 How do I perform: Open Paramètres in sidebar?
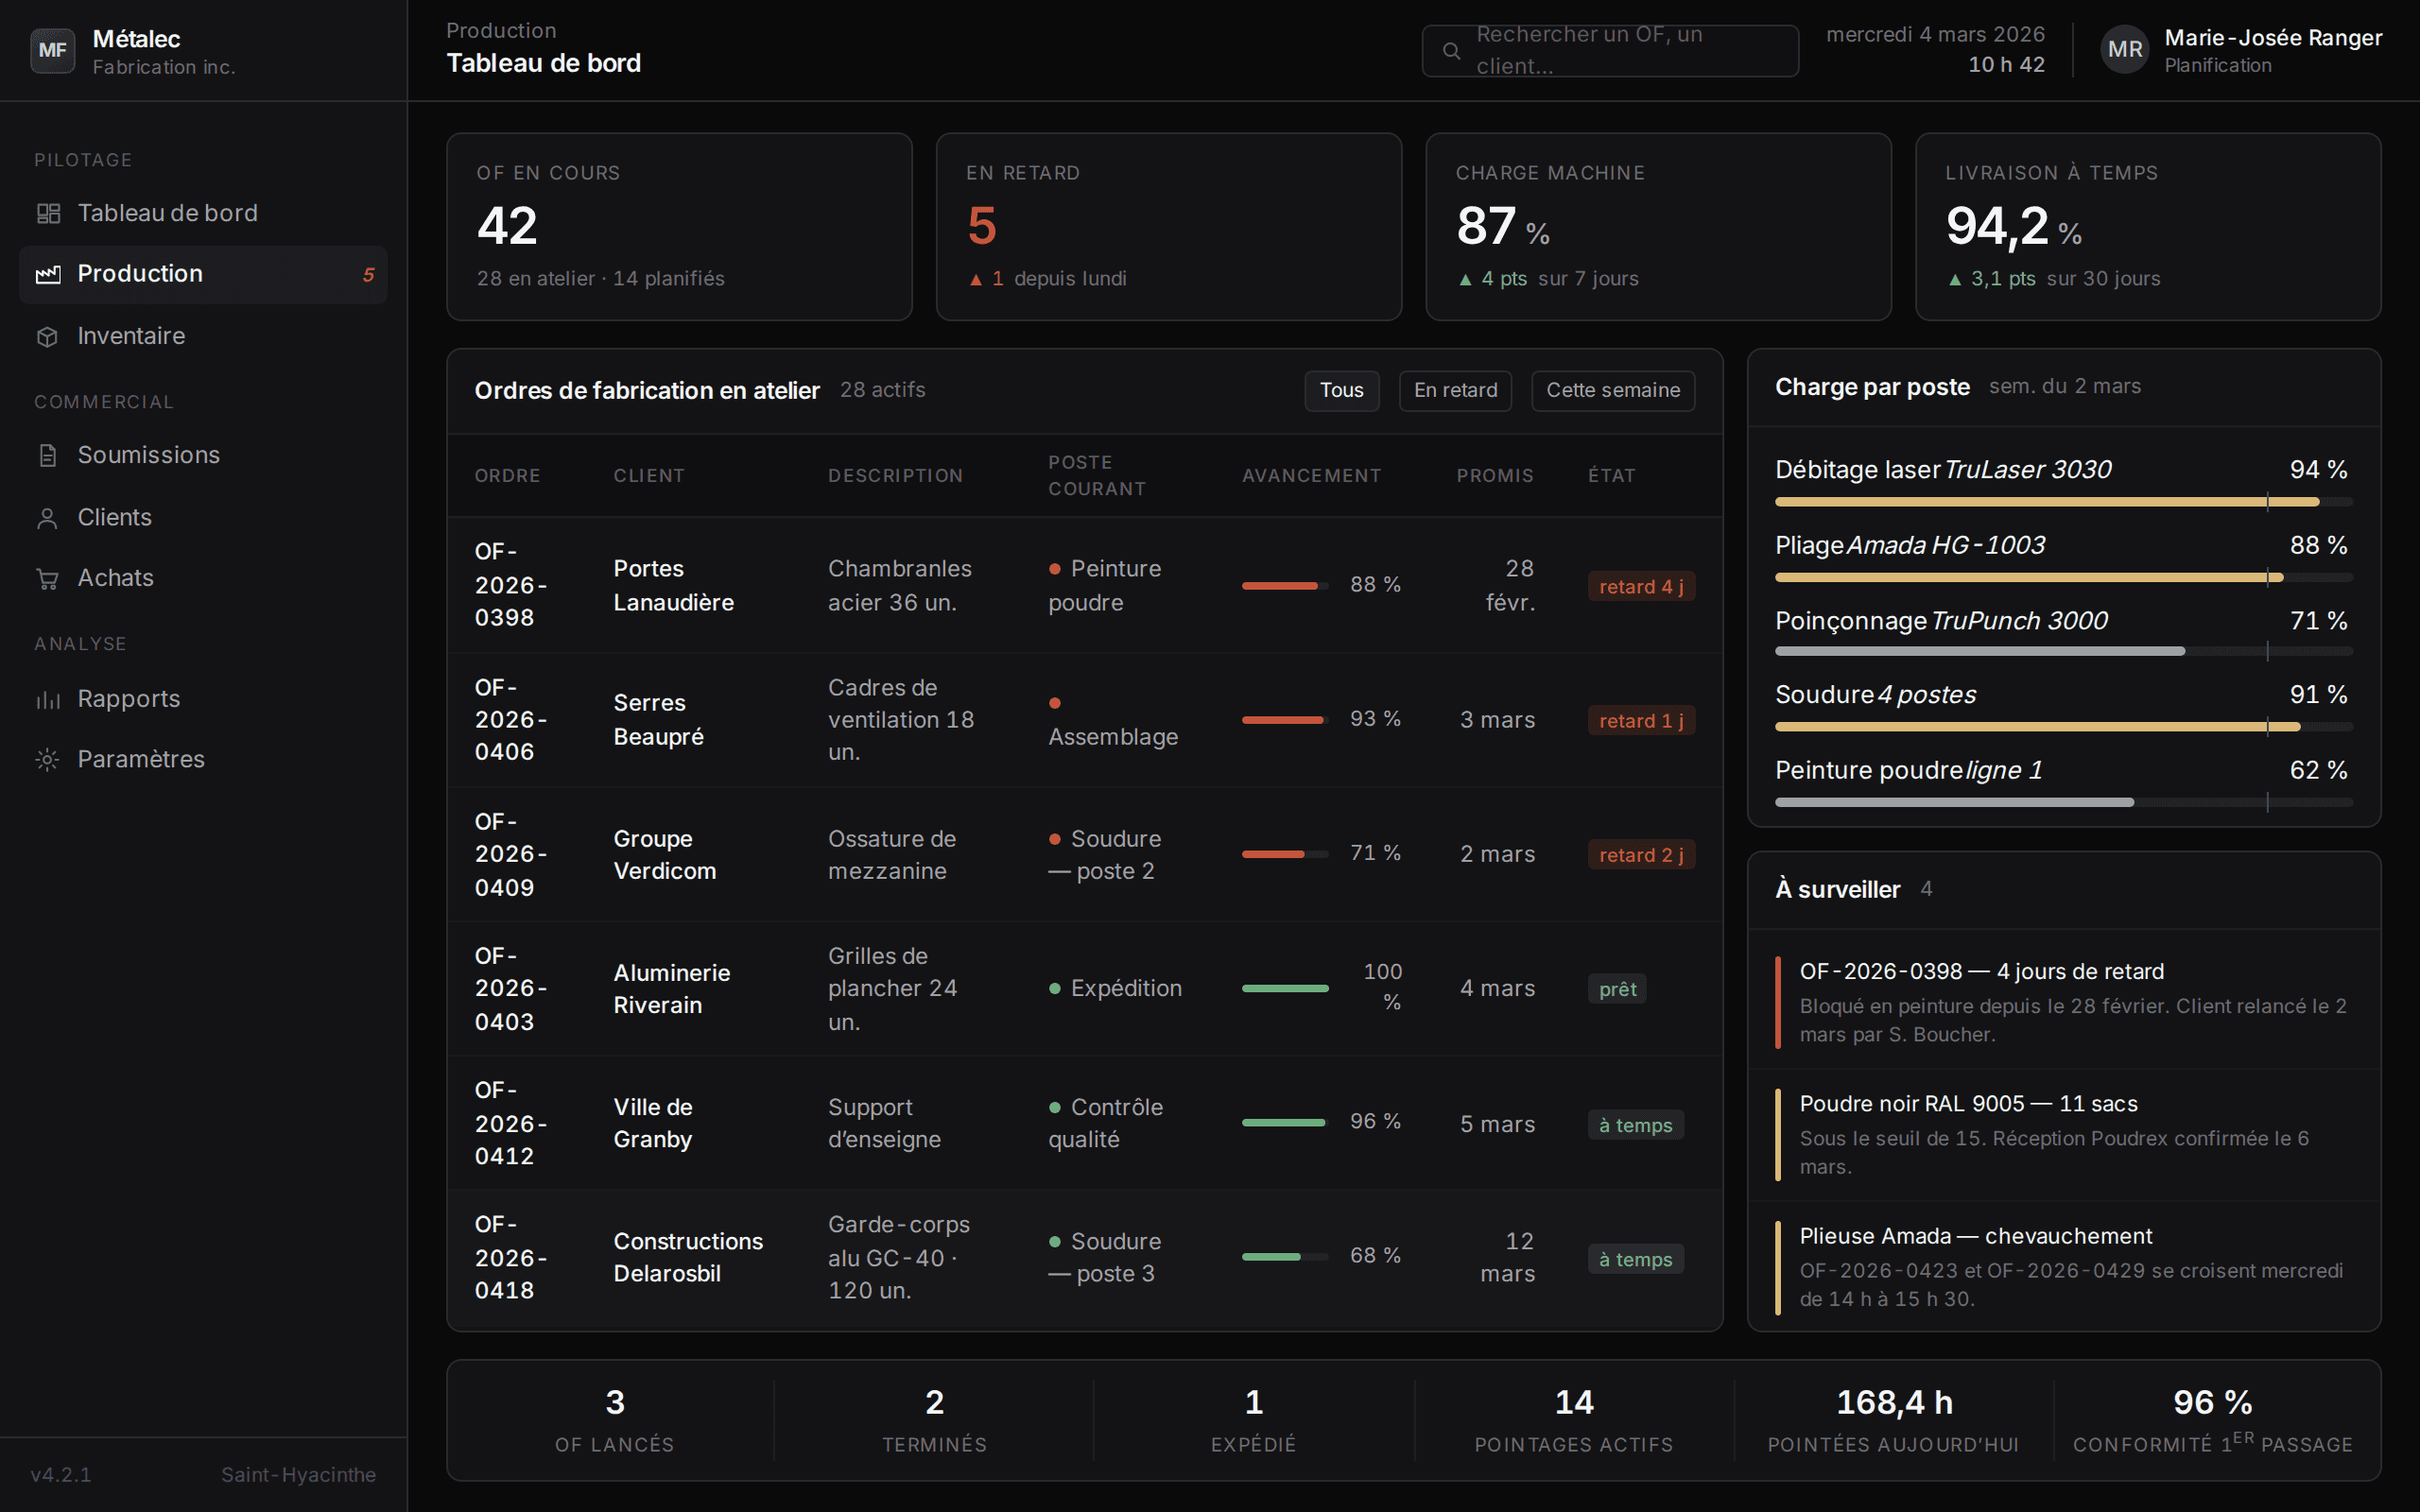[203, 759]
